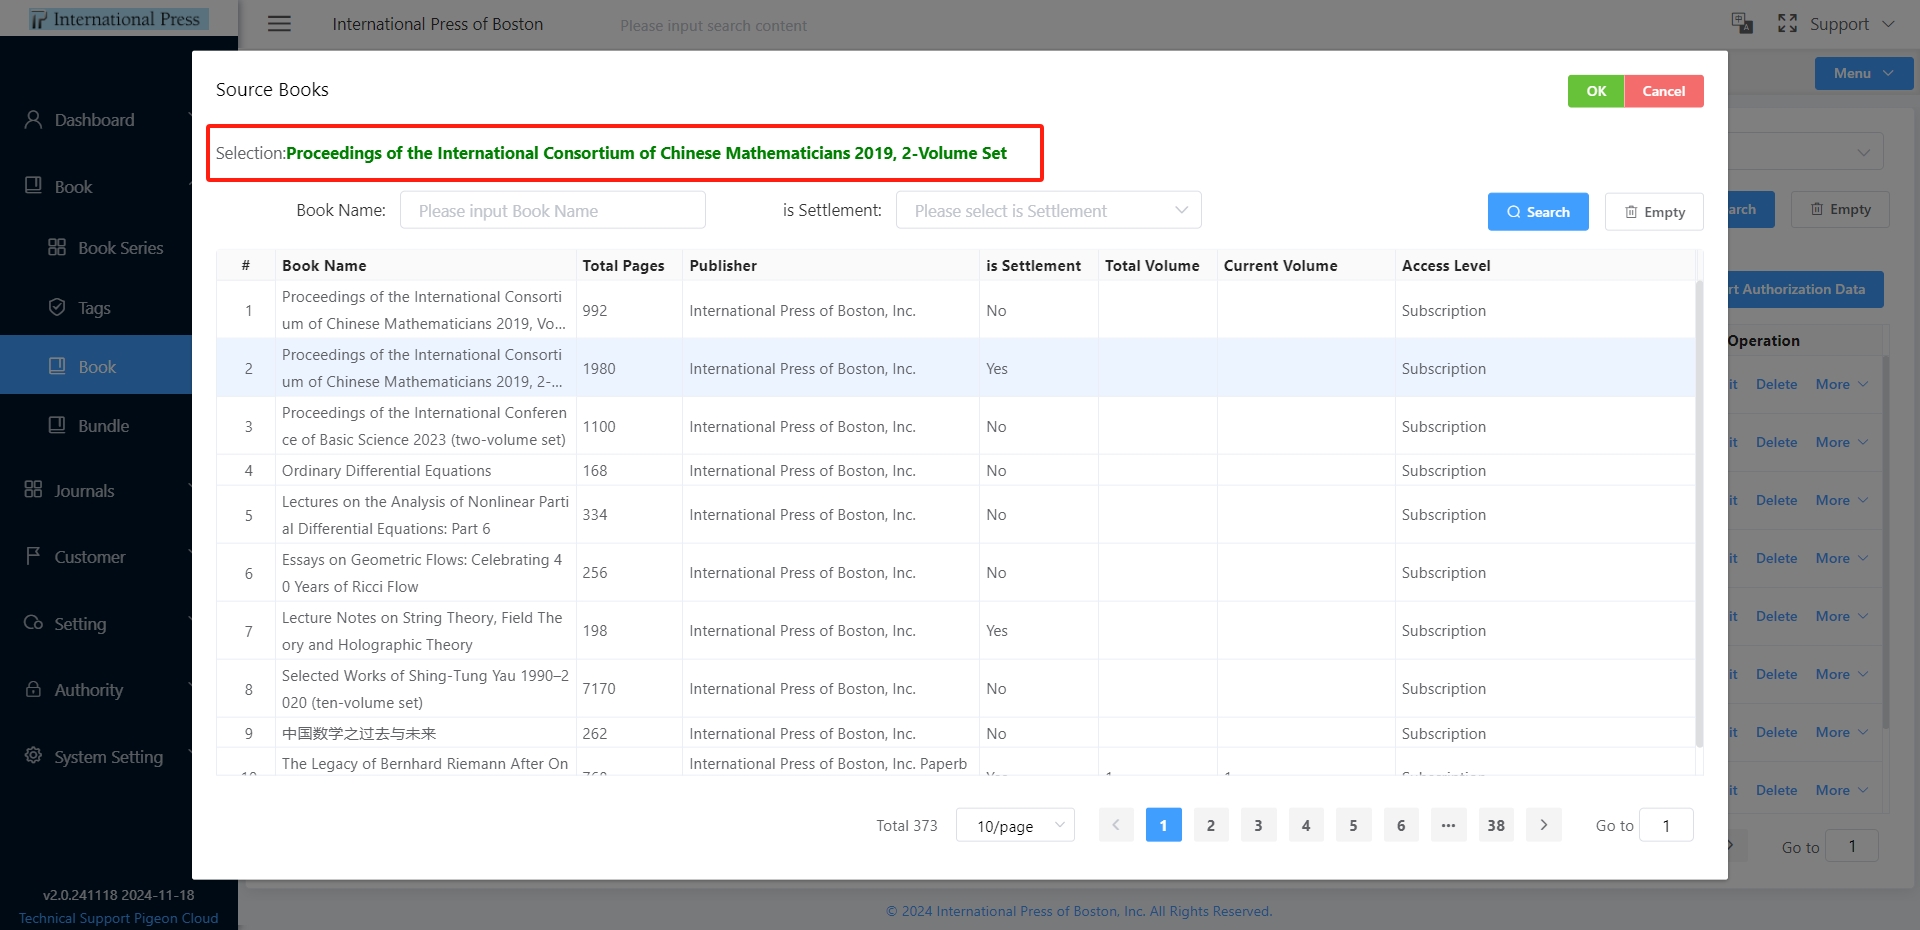The height and width of the screenshot is (930, 1920).
Task: Select Lectures on Nonlinear Partial Differential Equations row
Action: [x=956, y=515]
